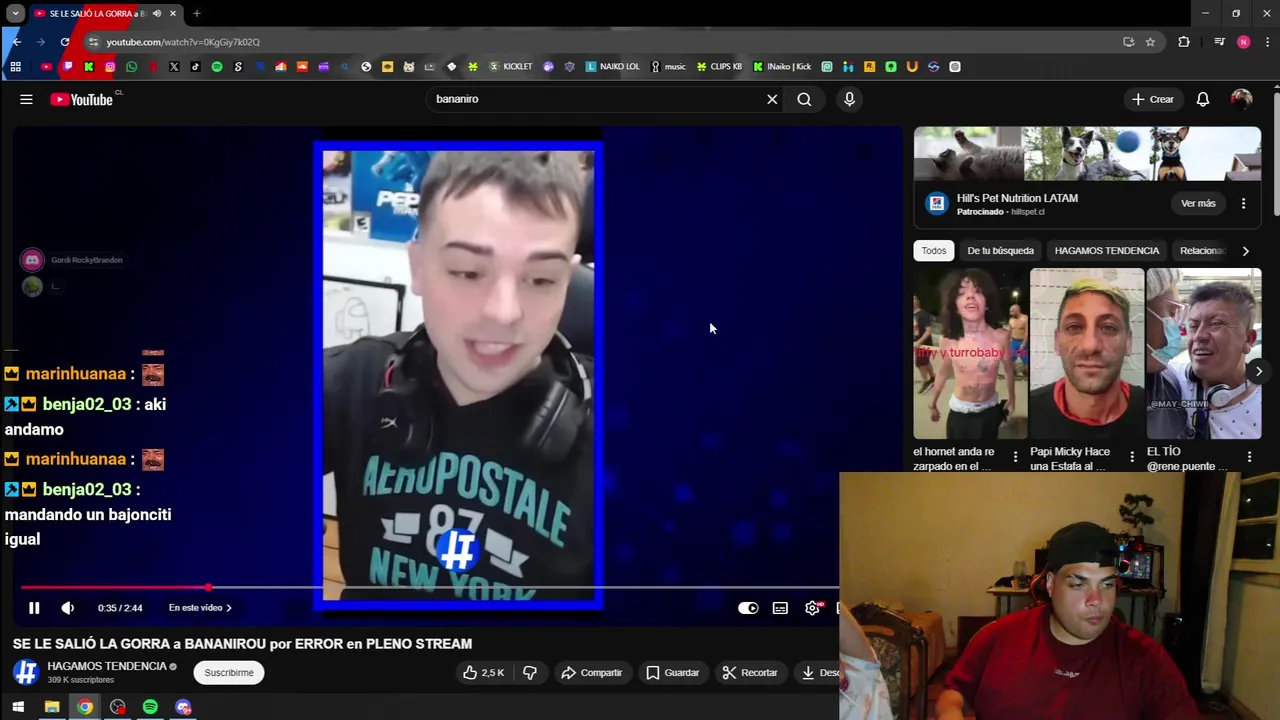
Task: Bookmark this page with the star
Action: 1150,42
